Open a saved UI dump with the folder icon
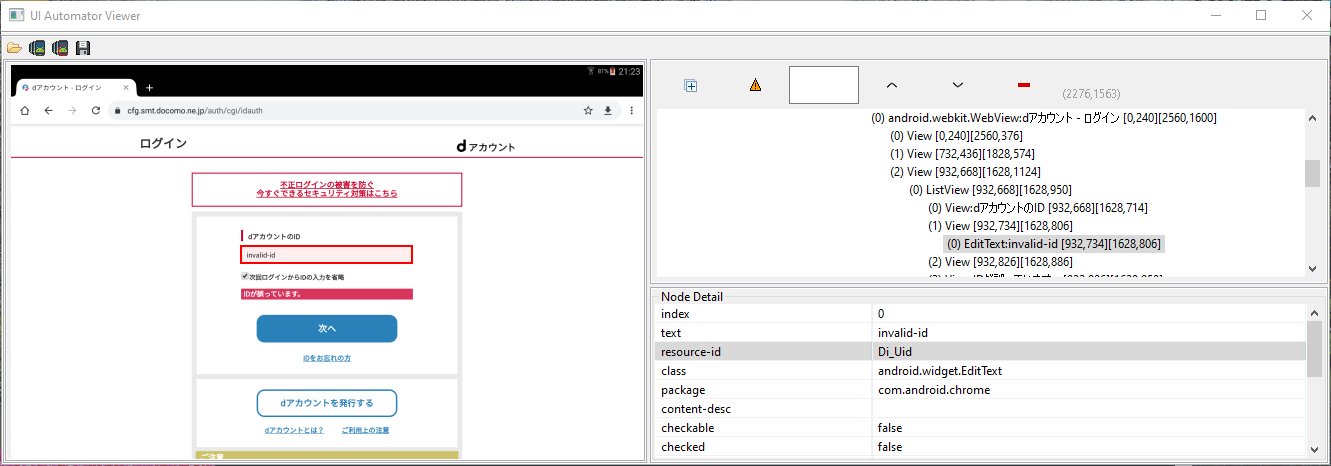The height and width of the screenshot is (466, 1331). (x=14, y=48)
